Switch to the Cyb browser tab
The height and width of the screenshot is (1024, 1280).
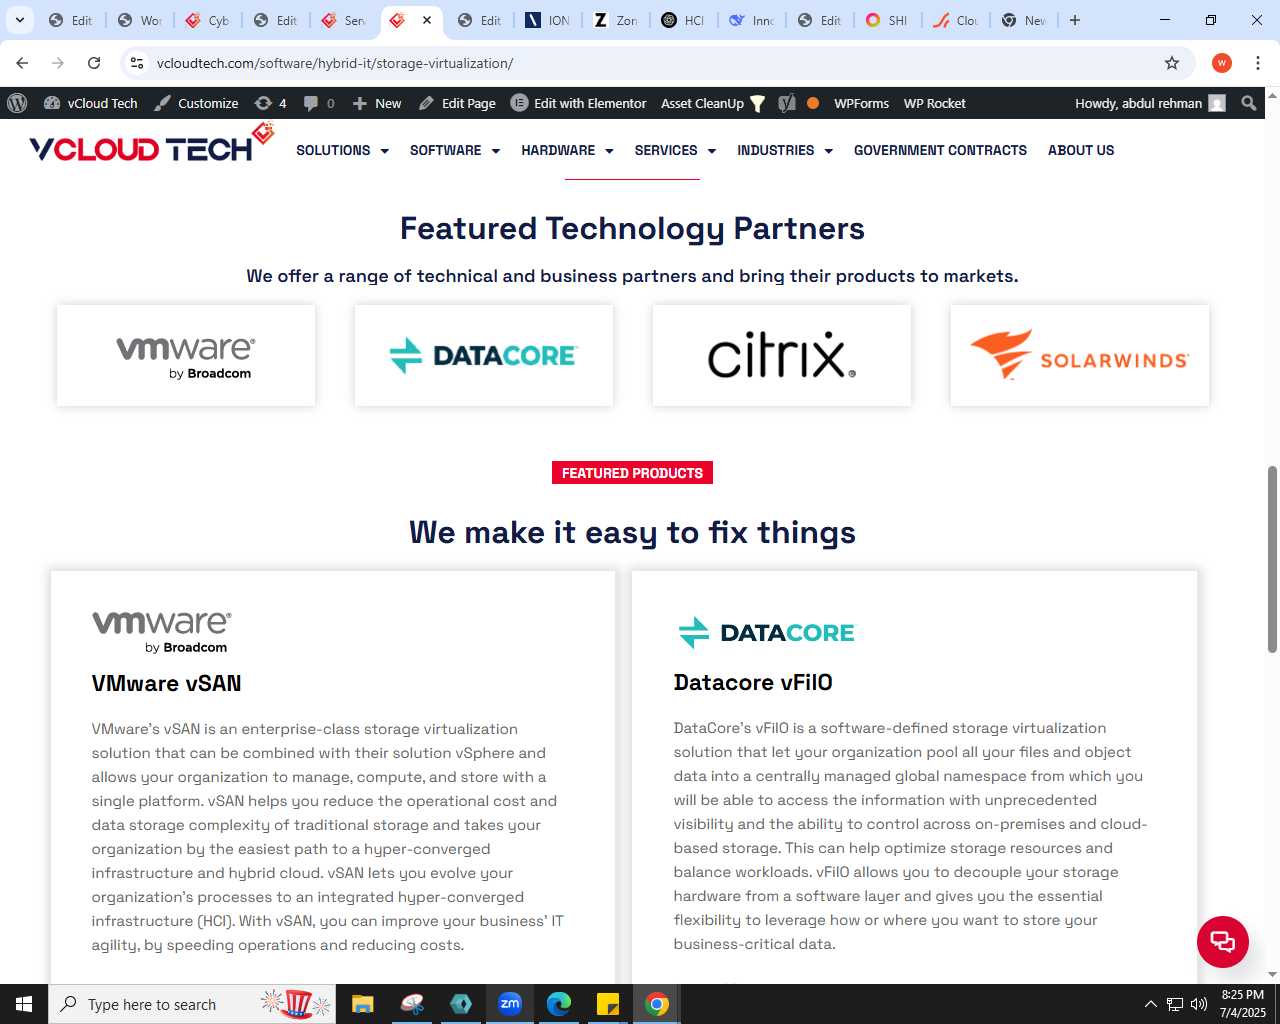207,20
